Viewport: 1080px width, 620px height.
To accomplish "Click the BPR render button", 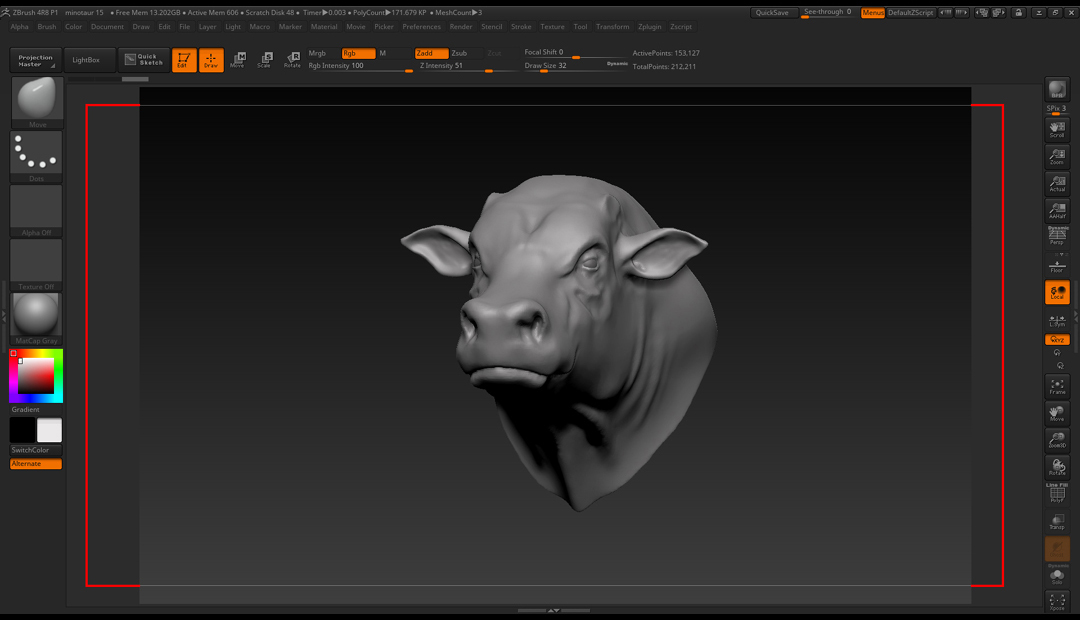I will [x=1057, y=90].
